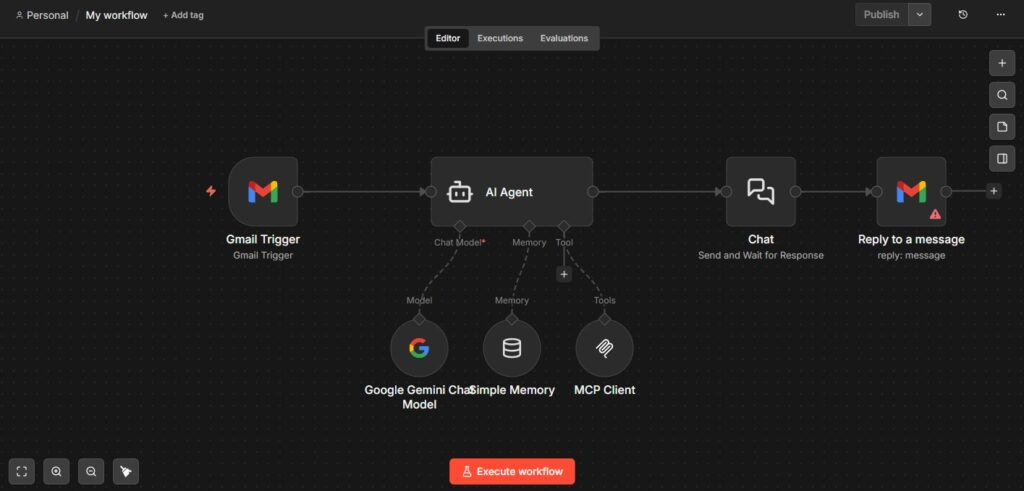Expand the Publish dropdown arrow
This screenshot has height=491, width=1024.
coord(920,14)
